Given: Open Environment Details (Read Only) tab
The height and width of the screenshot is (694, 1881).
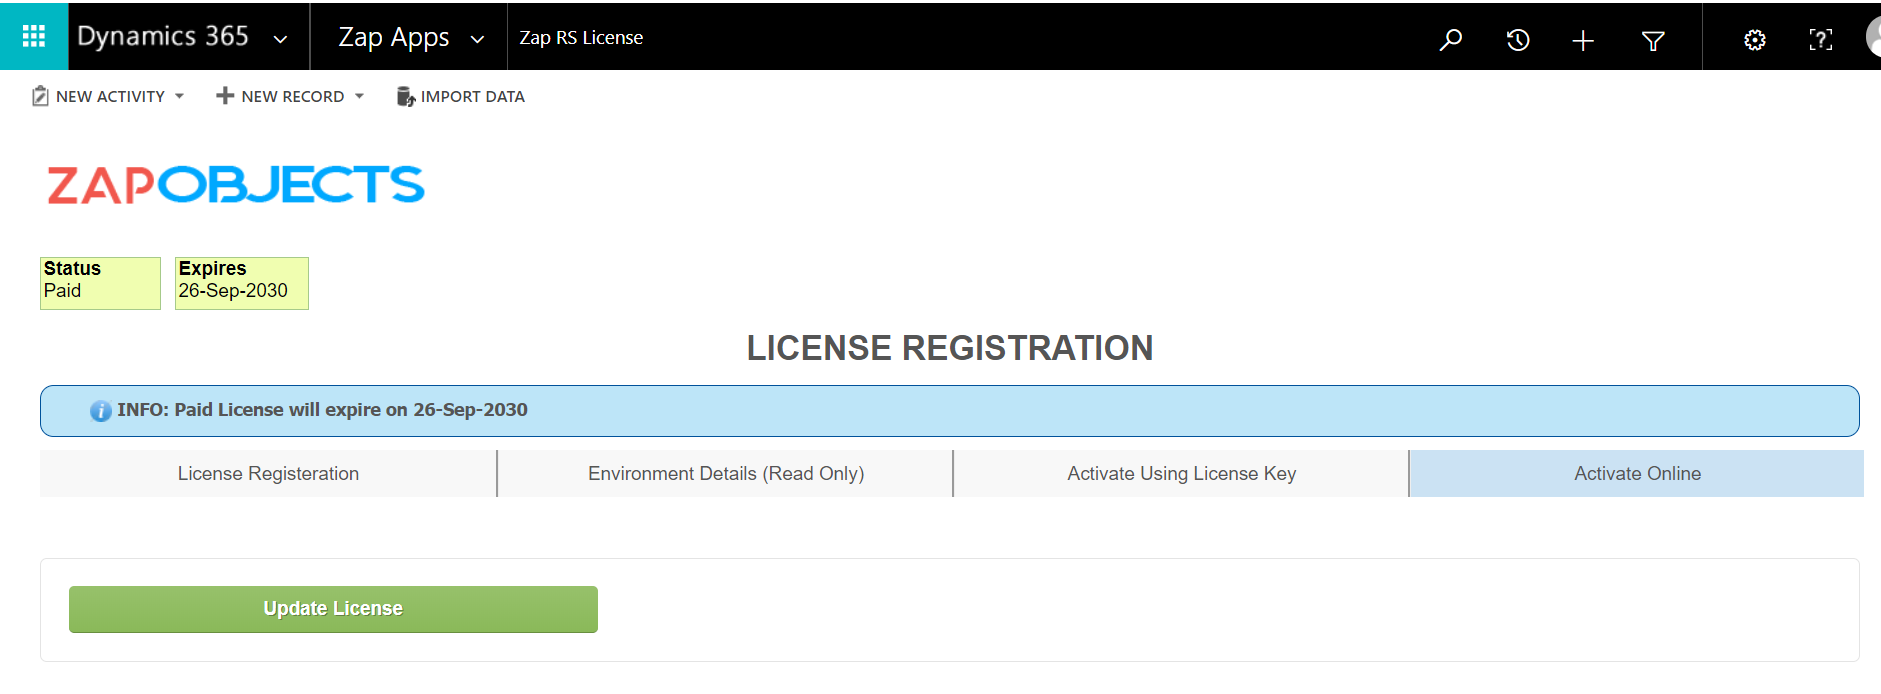Looking at the screenshot, I should pyautogui.click(x=726, y=474).
